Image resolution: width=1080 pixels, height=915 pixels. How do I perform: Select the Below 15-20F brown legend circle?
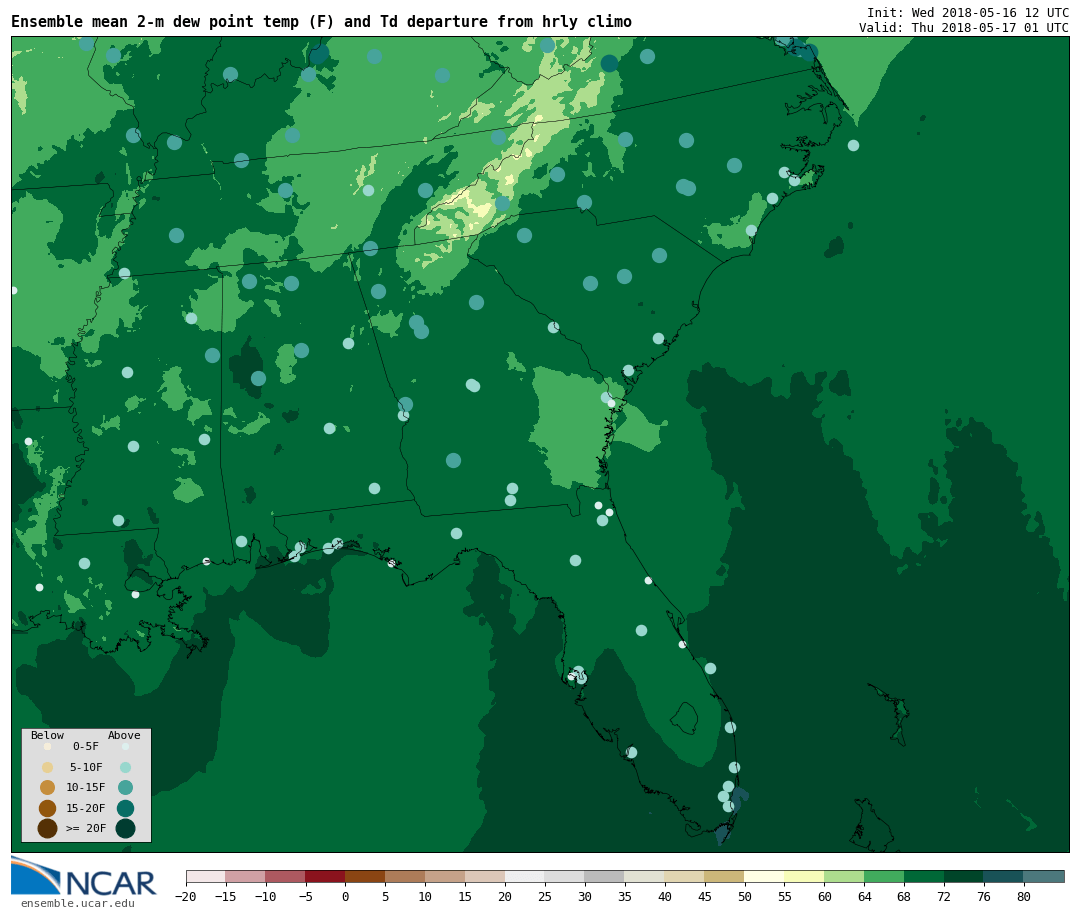(48, 808)
